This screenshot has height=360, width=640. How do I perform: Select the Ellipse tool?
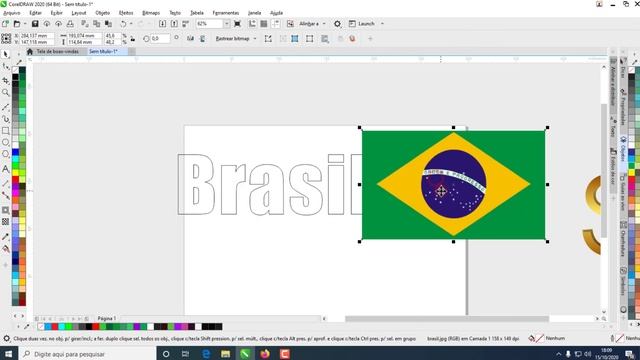click(x=5, y=142)
